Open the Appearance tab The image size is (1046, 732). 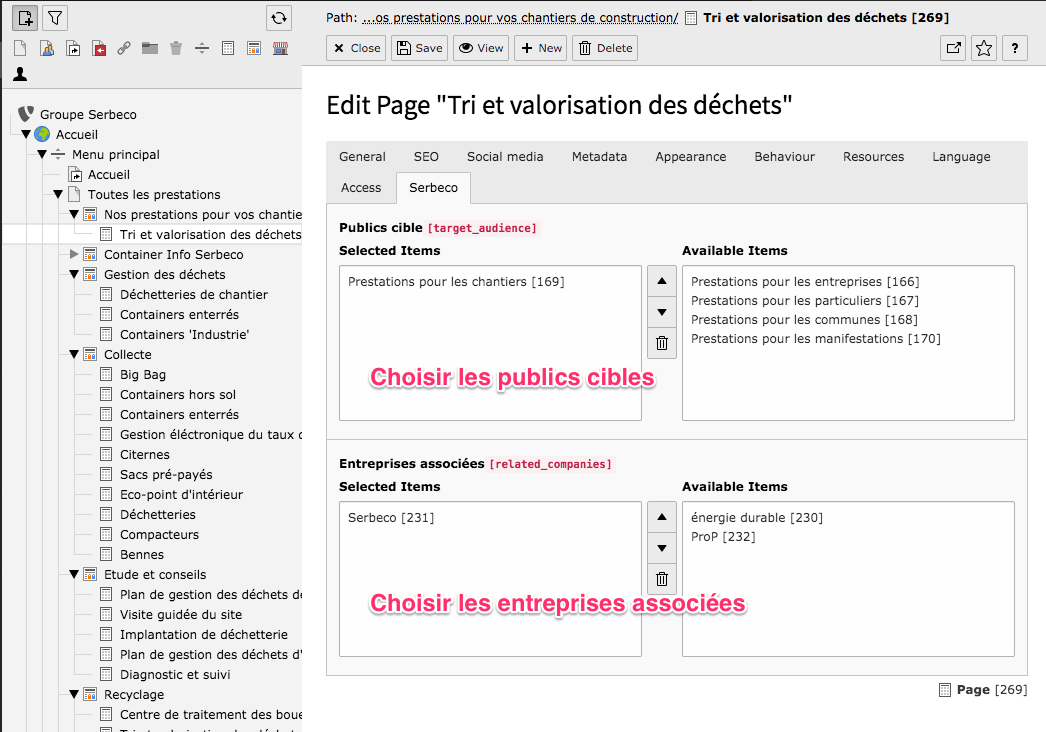point(690,157)
